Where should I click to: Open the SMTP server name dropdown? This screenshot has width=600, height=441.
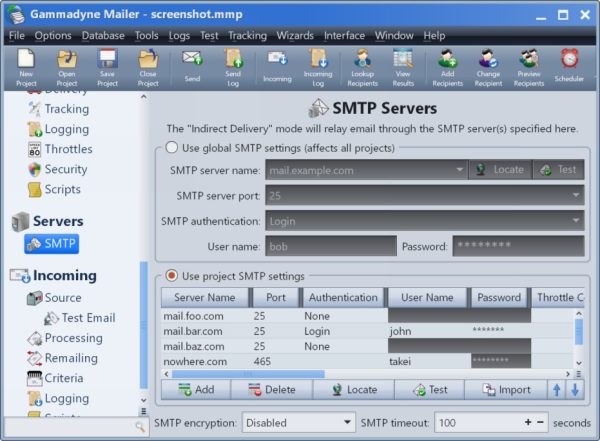[x=459, y=170]
